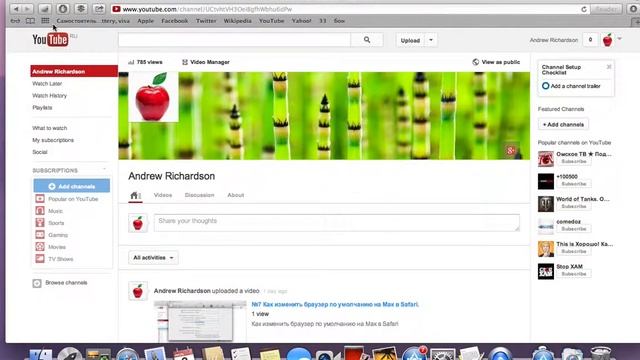Open the uploaded video thumbnail
The height and width of the screenshot is (360, 640).
(200, 321)
